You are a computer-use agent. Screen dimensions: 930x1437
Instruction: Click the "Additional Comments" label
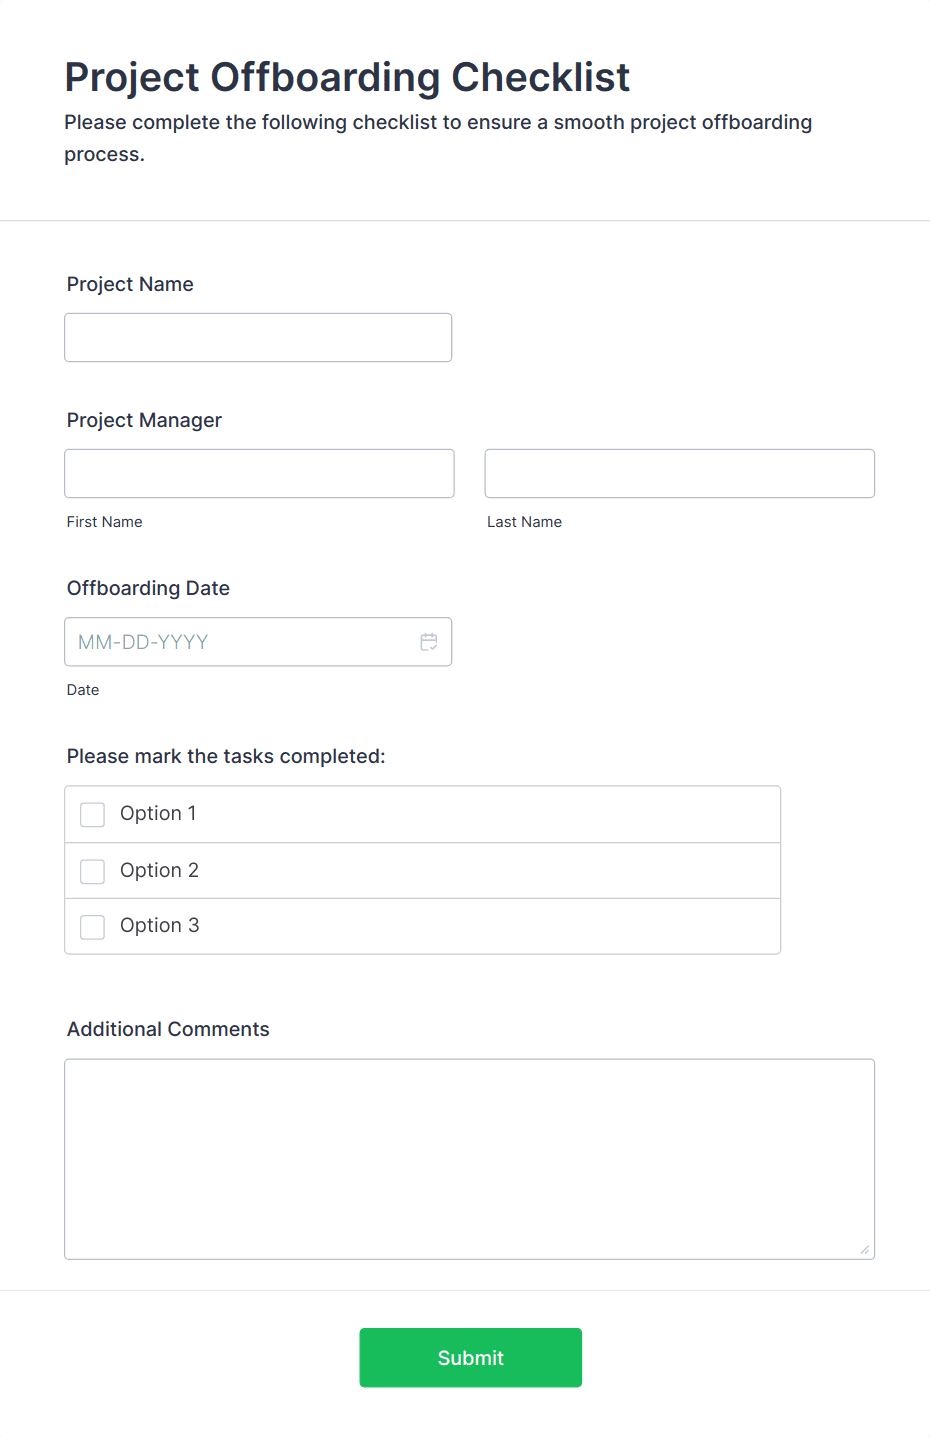point(168,1029)
